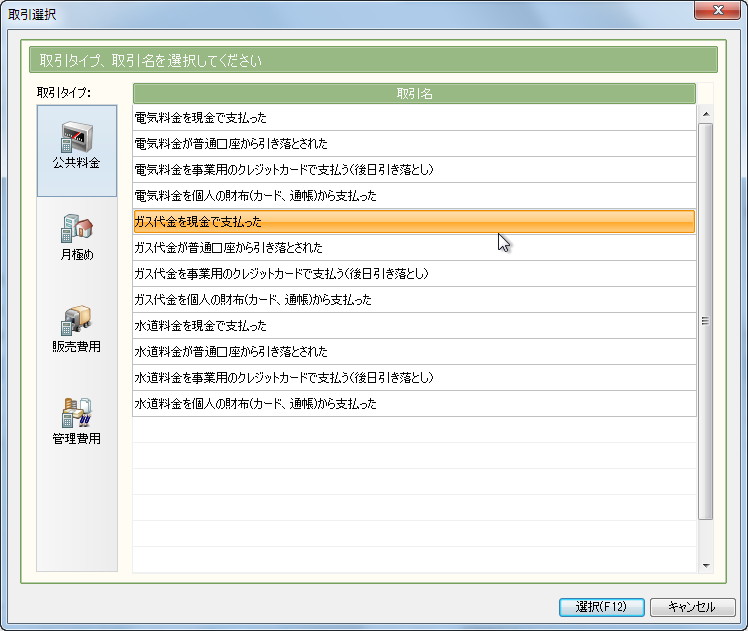748x631 pixels.
Task: Select the 販売費用 transaction type icon
Action: pyautogui.click(x=77, y=329)
